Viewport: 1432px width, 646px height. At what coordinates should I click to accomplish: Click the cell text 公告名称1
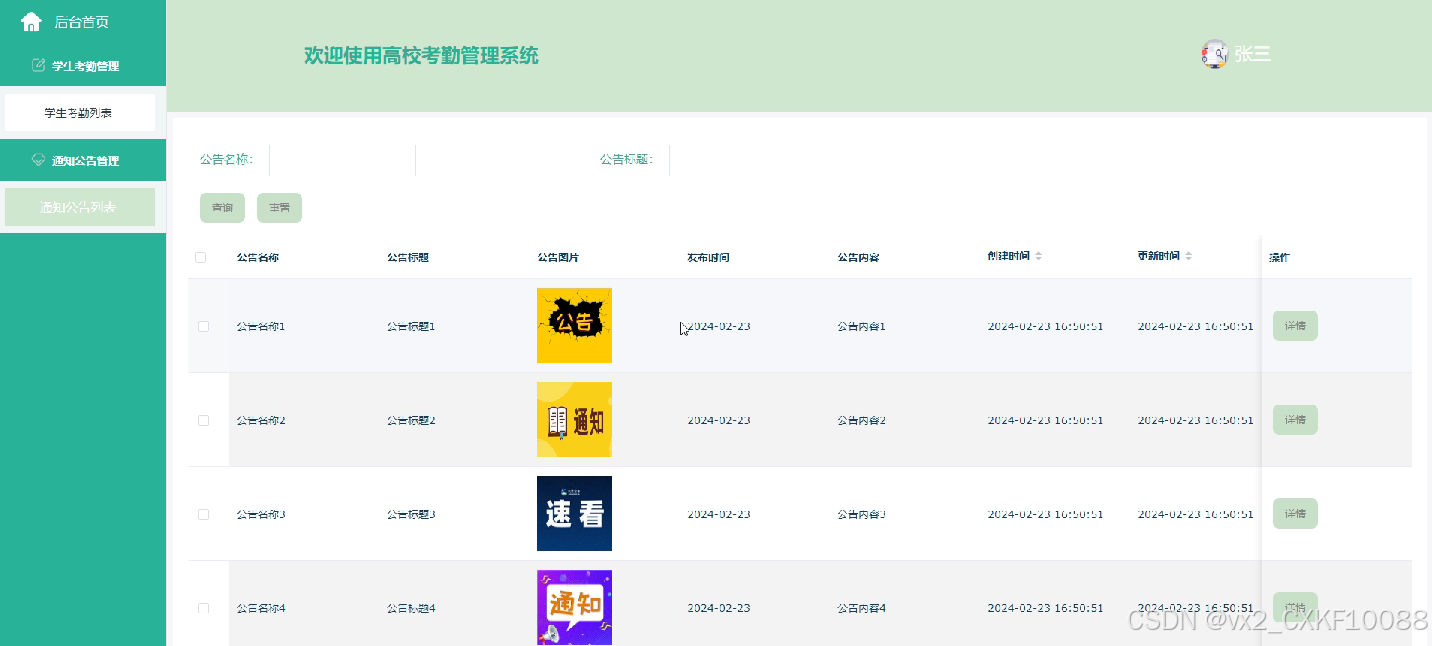(261, 326)
